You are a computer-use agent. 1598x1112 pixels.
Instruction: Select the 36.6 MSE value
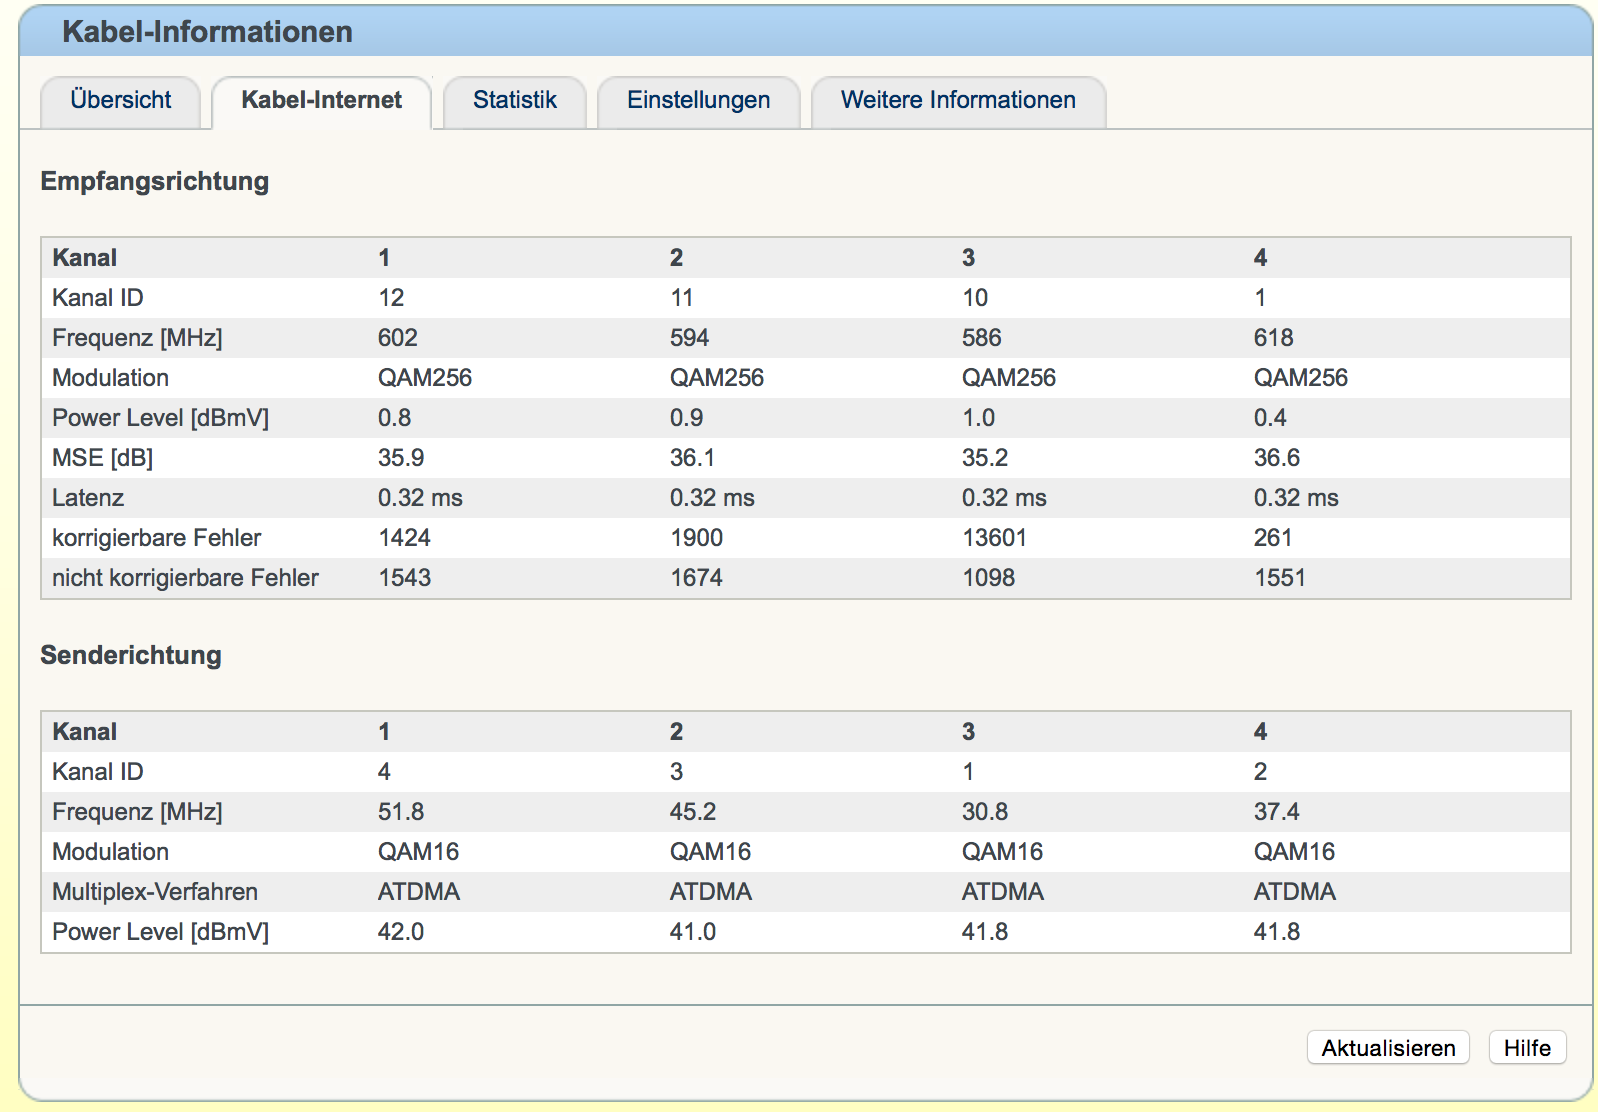tap(1276, 458)
